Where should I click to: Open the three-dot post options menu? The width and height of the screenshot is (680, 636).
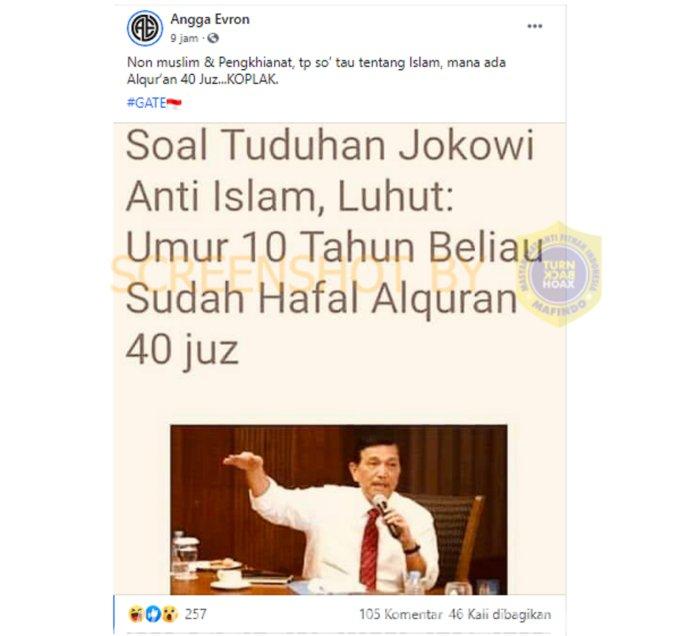[x=535, y=26]
